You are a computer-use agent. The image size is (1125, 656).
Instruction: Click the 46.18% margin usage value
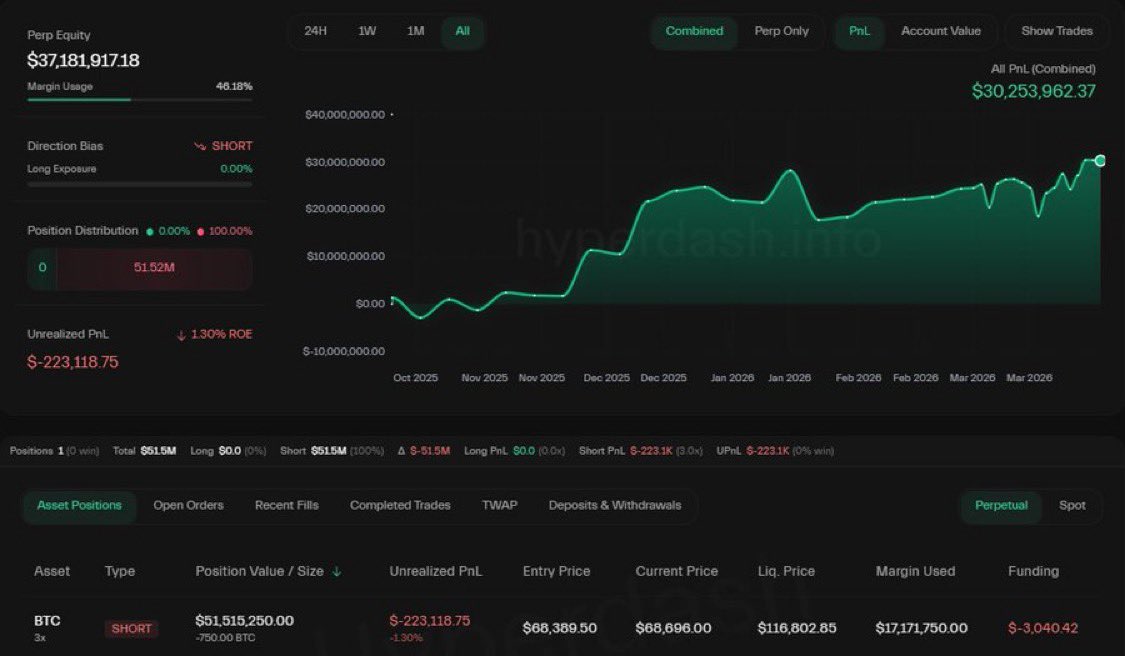click(x=234, y=86)
